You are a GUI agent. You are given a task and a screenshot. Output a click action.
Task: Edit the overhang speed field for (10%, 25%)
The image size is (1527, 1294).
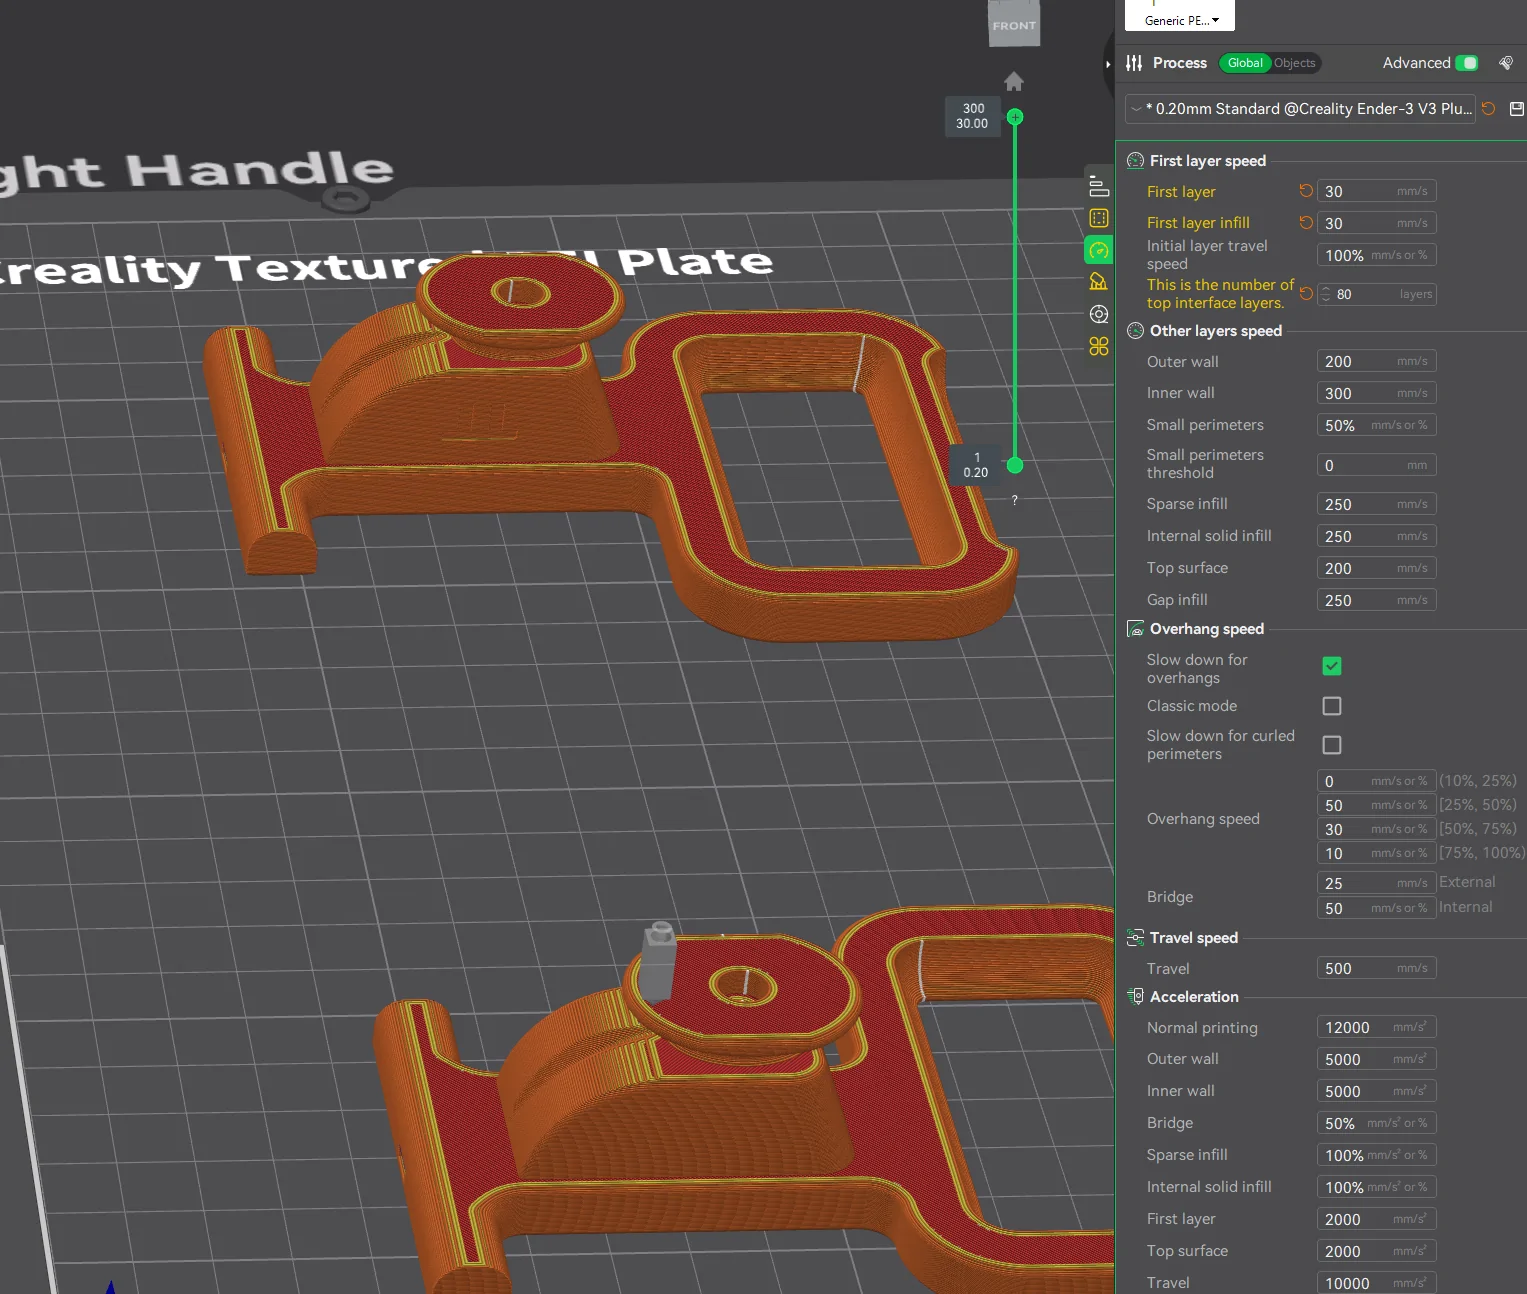coord(1376,781)
